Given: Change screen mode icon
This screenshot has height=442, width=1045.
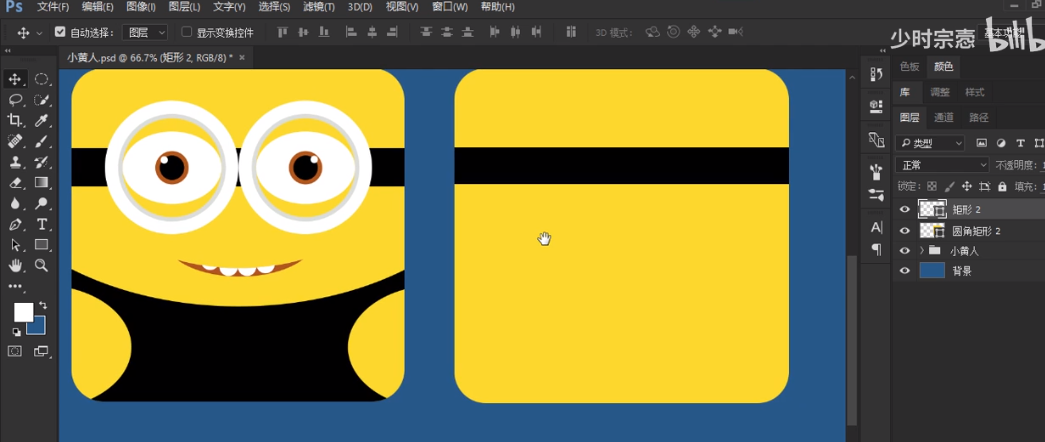Looking at the screenshot, I should pyautogui.click(x=41, y=351).
